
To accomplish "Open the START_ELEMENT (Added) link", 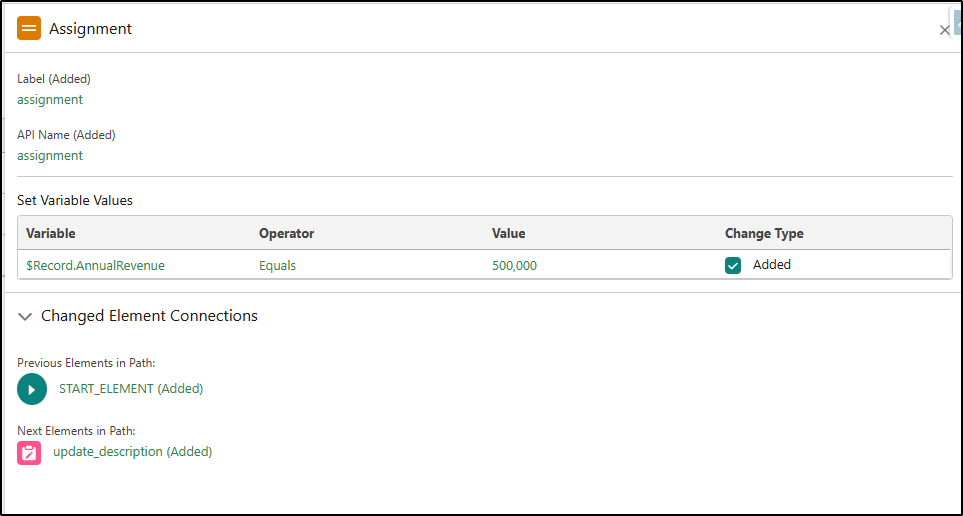I will coord(130,389).
